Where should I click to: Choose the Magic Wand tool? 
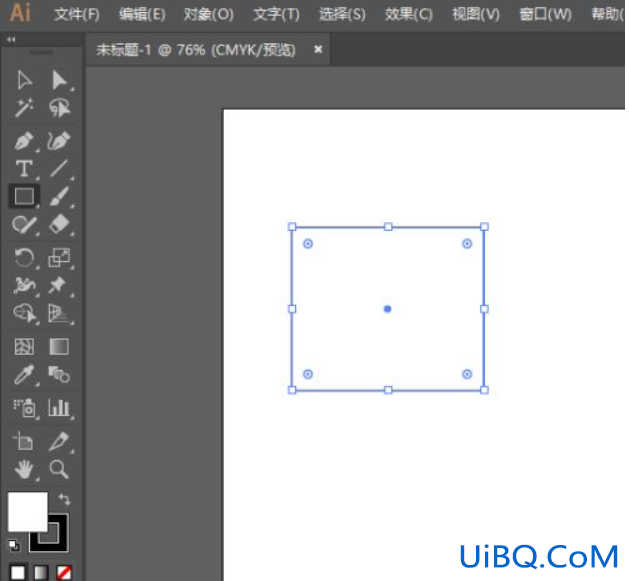click(24, 108)
